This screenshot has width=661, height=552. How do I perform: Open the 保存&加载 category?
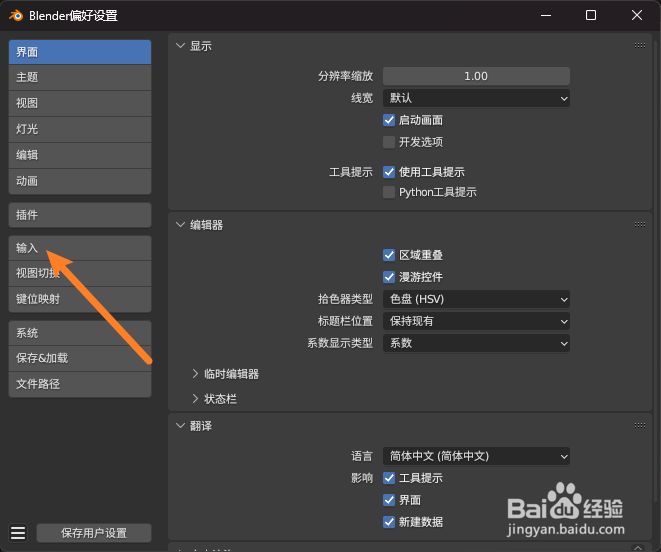[80, 359]
